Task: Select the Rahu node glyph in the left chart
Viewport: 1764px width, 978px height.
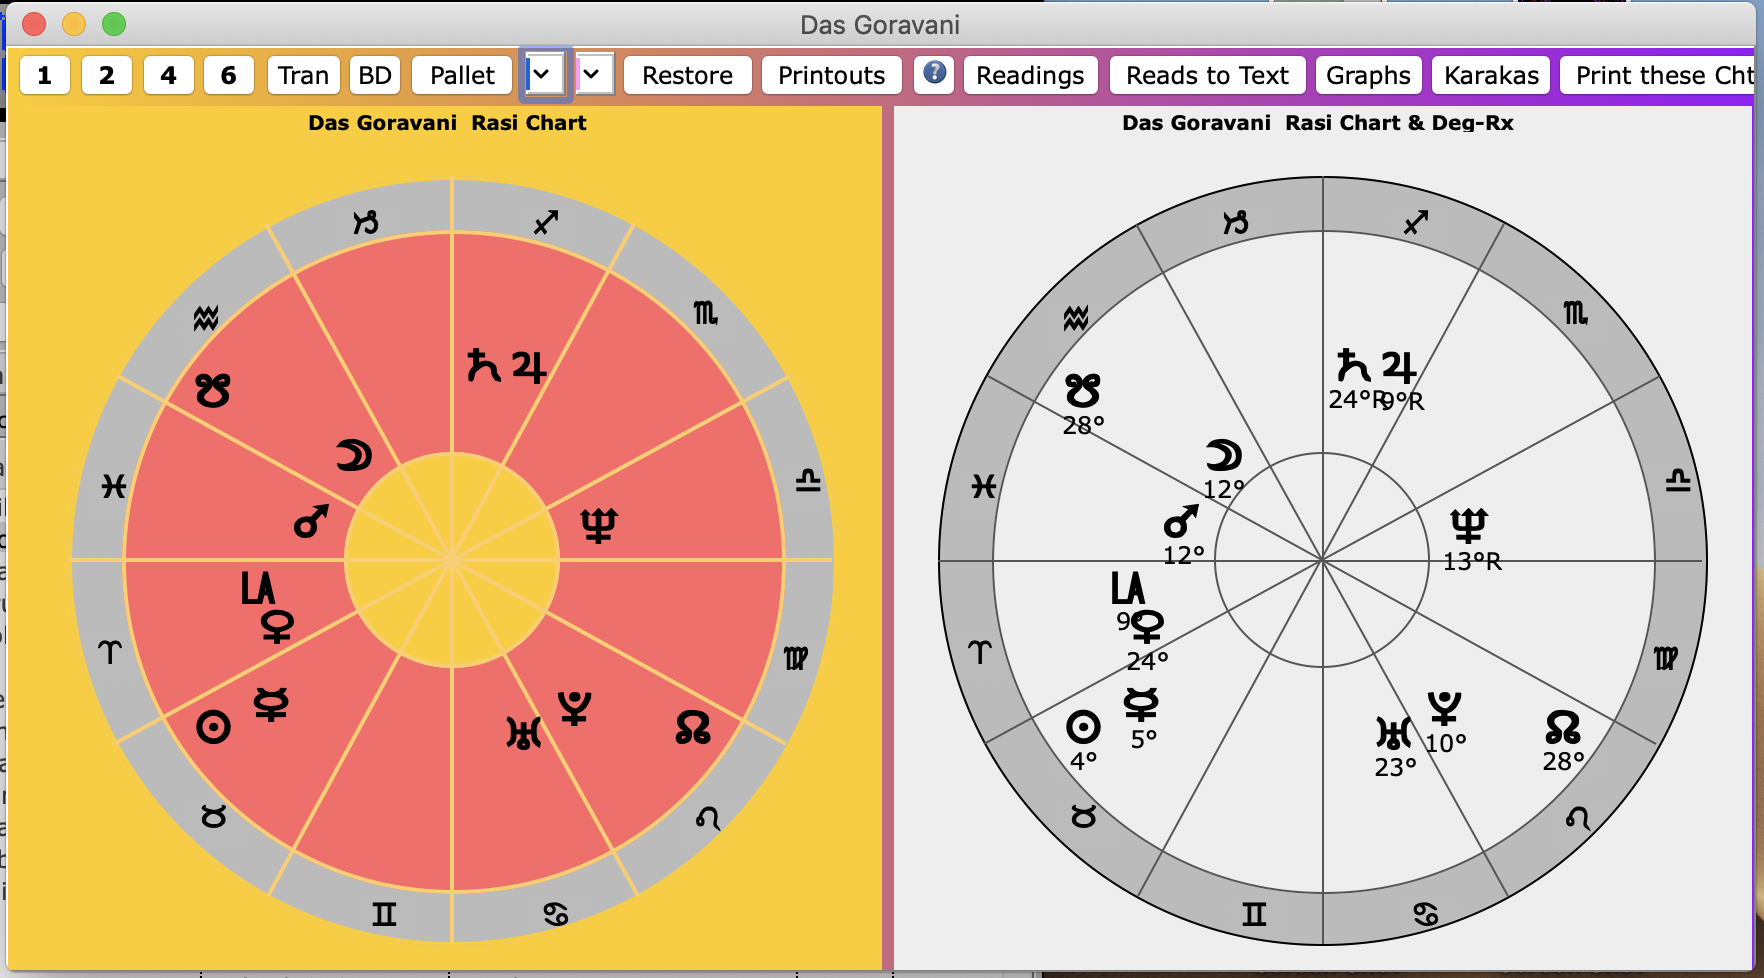Action: 693,727
